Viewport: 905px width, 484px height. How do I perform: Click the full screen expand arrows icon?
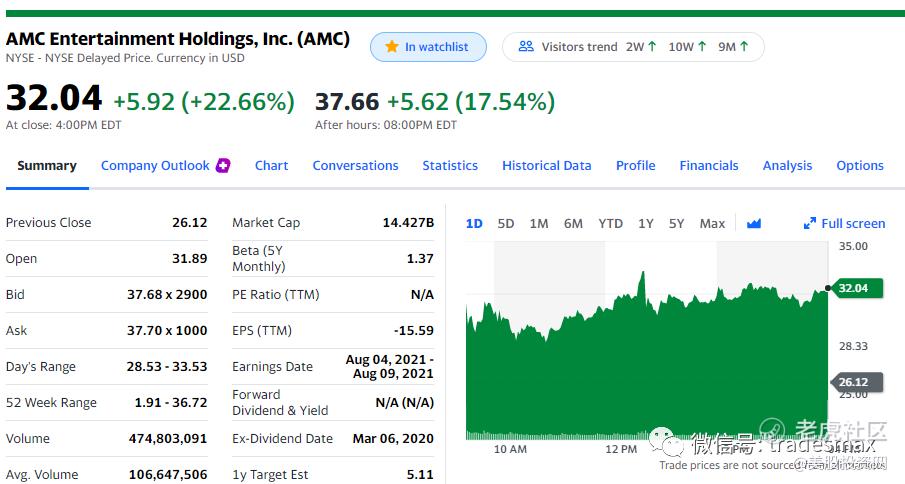810,223
